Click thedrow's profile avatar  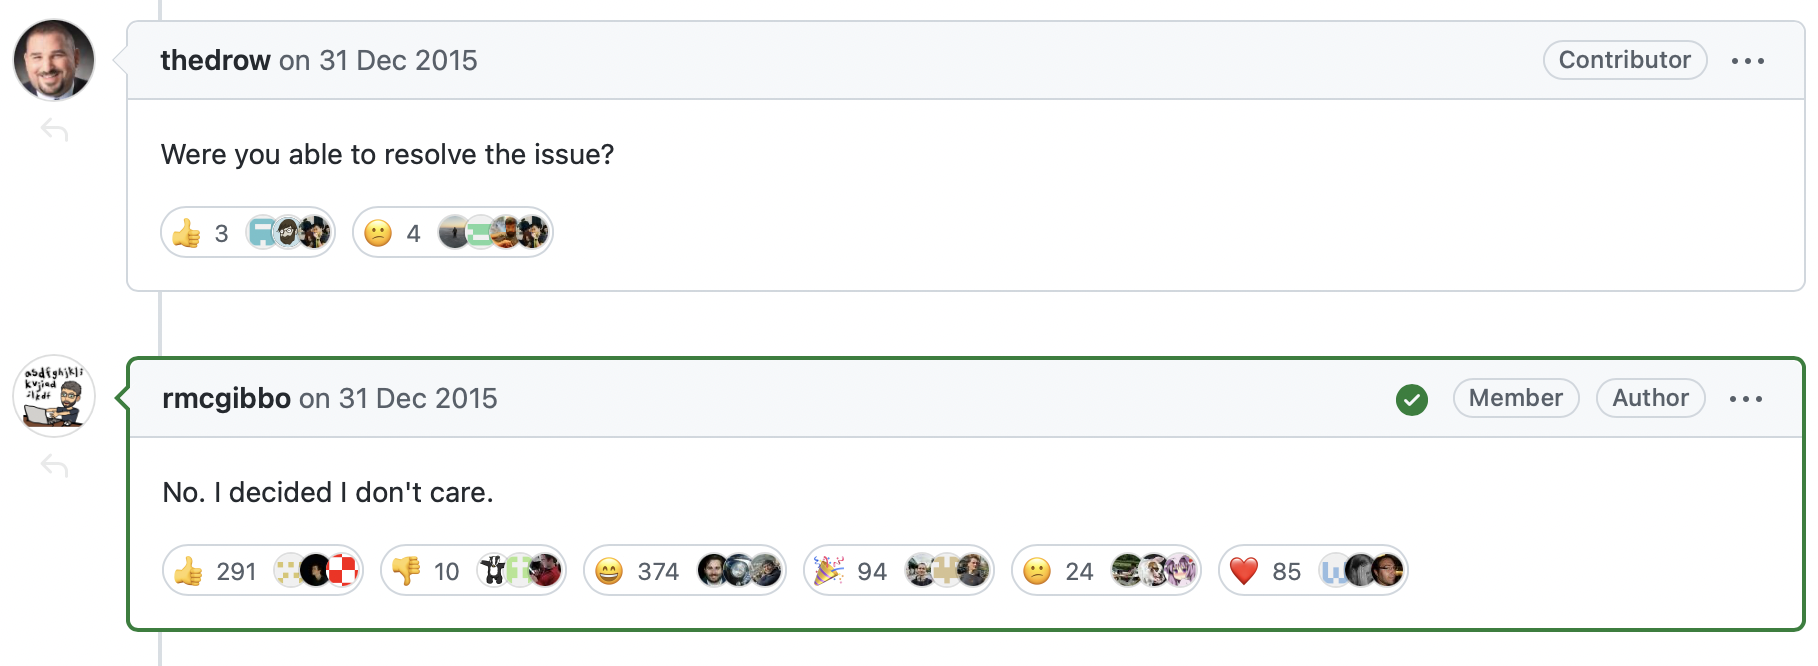54,60
